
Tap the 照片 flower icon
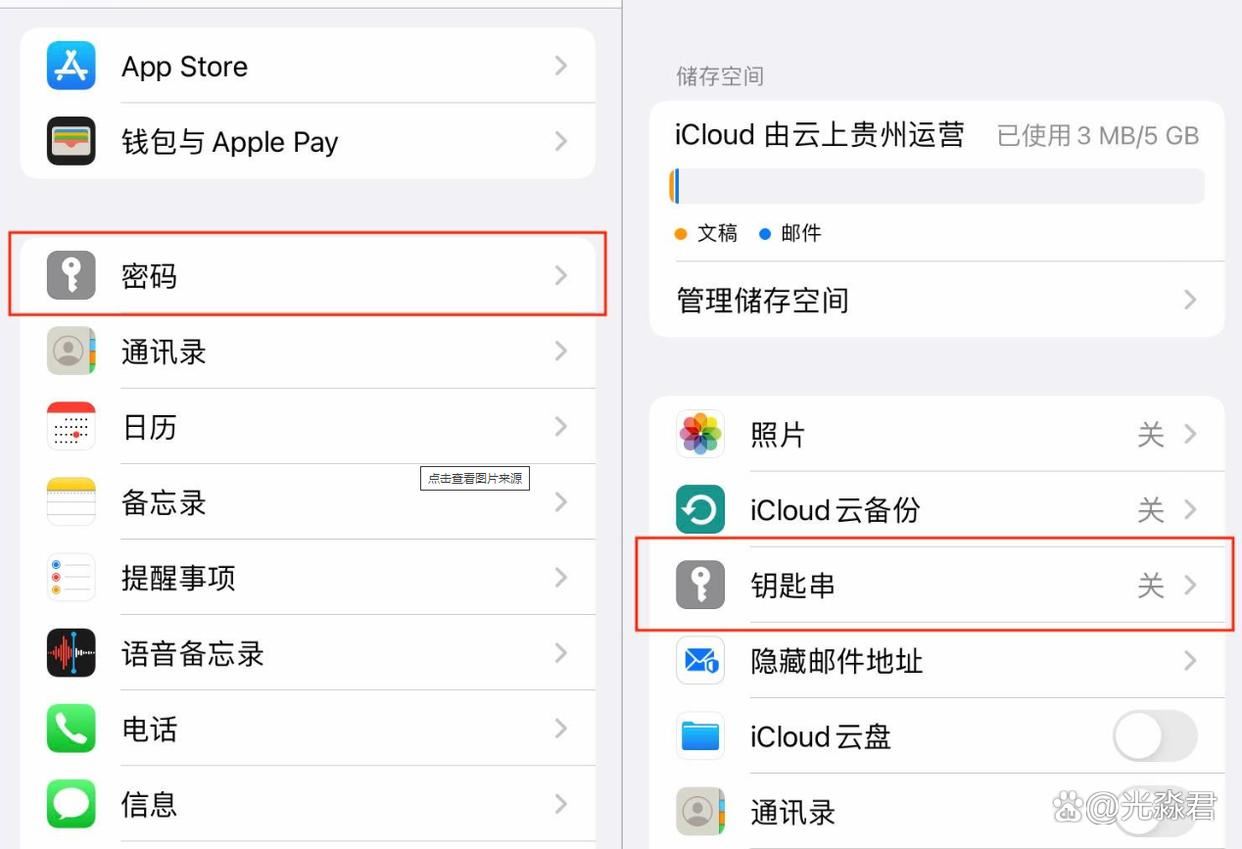click(x=700, y=434)
